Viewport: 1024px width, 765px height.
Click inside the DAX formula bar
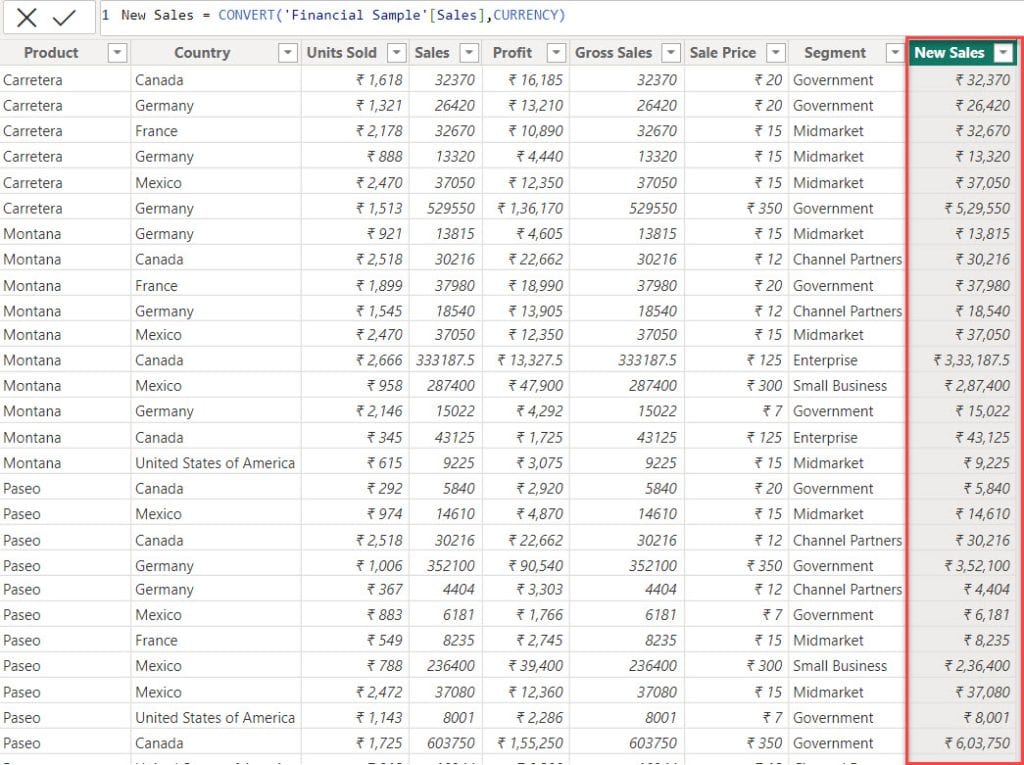[x=562, y=17]
